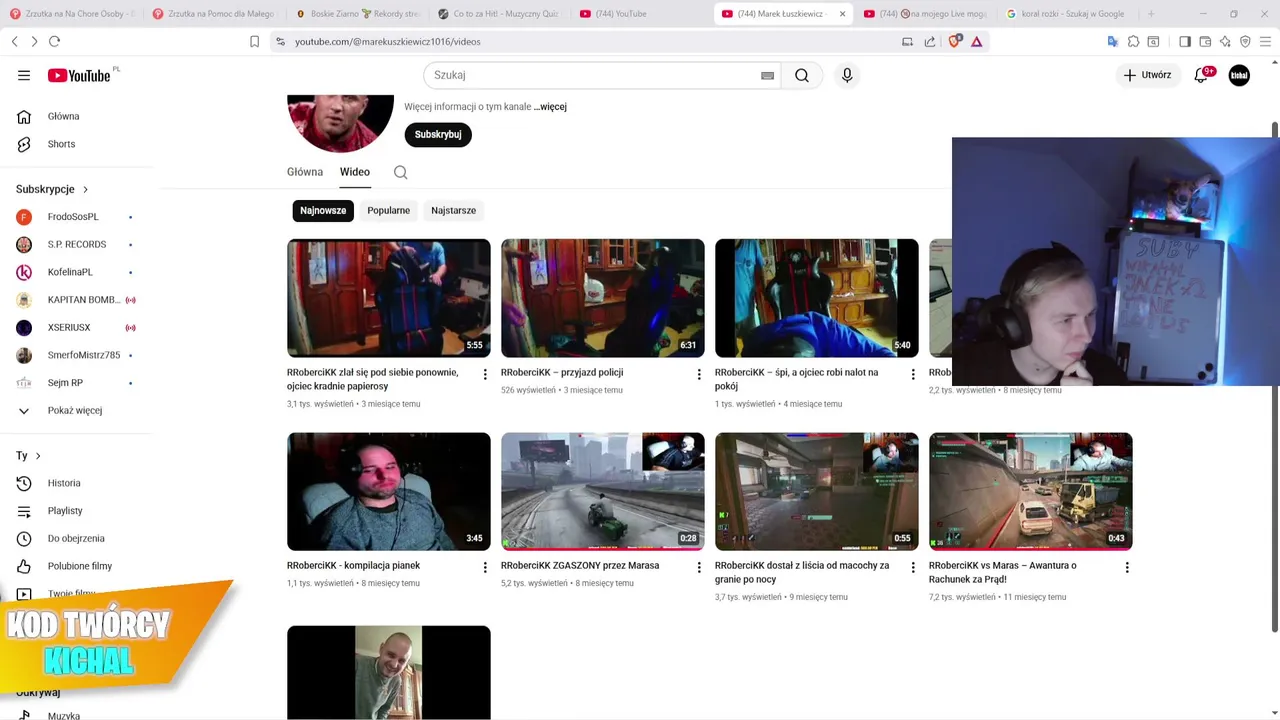Play 'RRoberciKK – przyjazd policji' thumbnail
The width and height of the screenshot is (1280, 720).
(x=602, y=298)
